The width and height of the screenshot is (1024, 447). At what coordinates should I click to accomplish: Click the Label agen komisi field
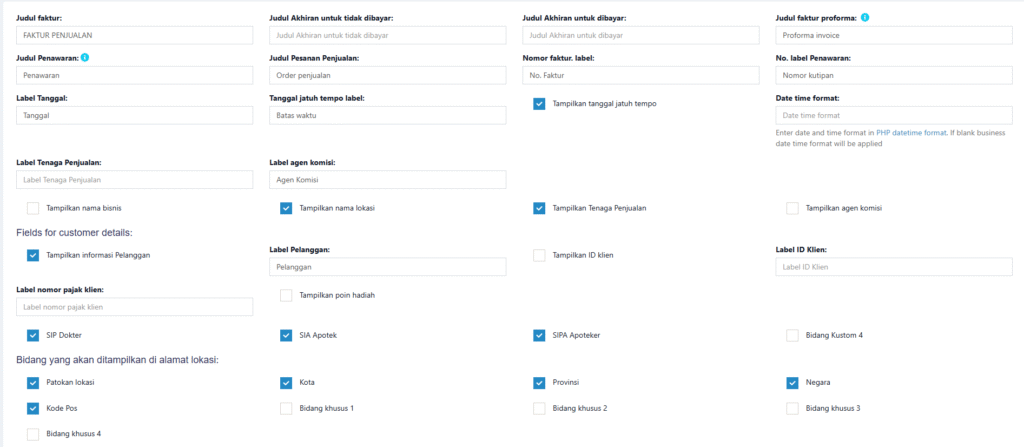click(388, 180)
